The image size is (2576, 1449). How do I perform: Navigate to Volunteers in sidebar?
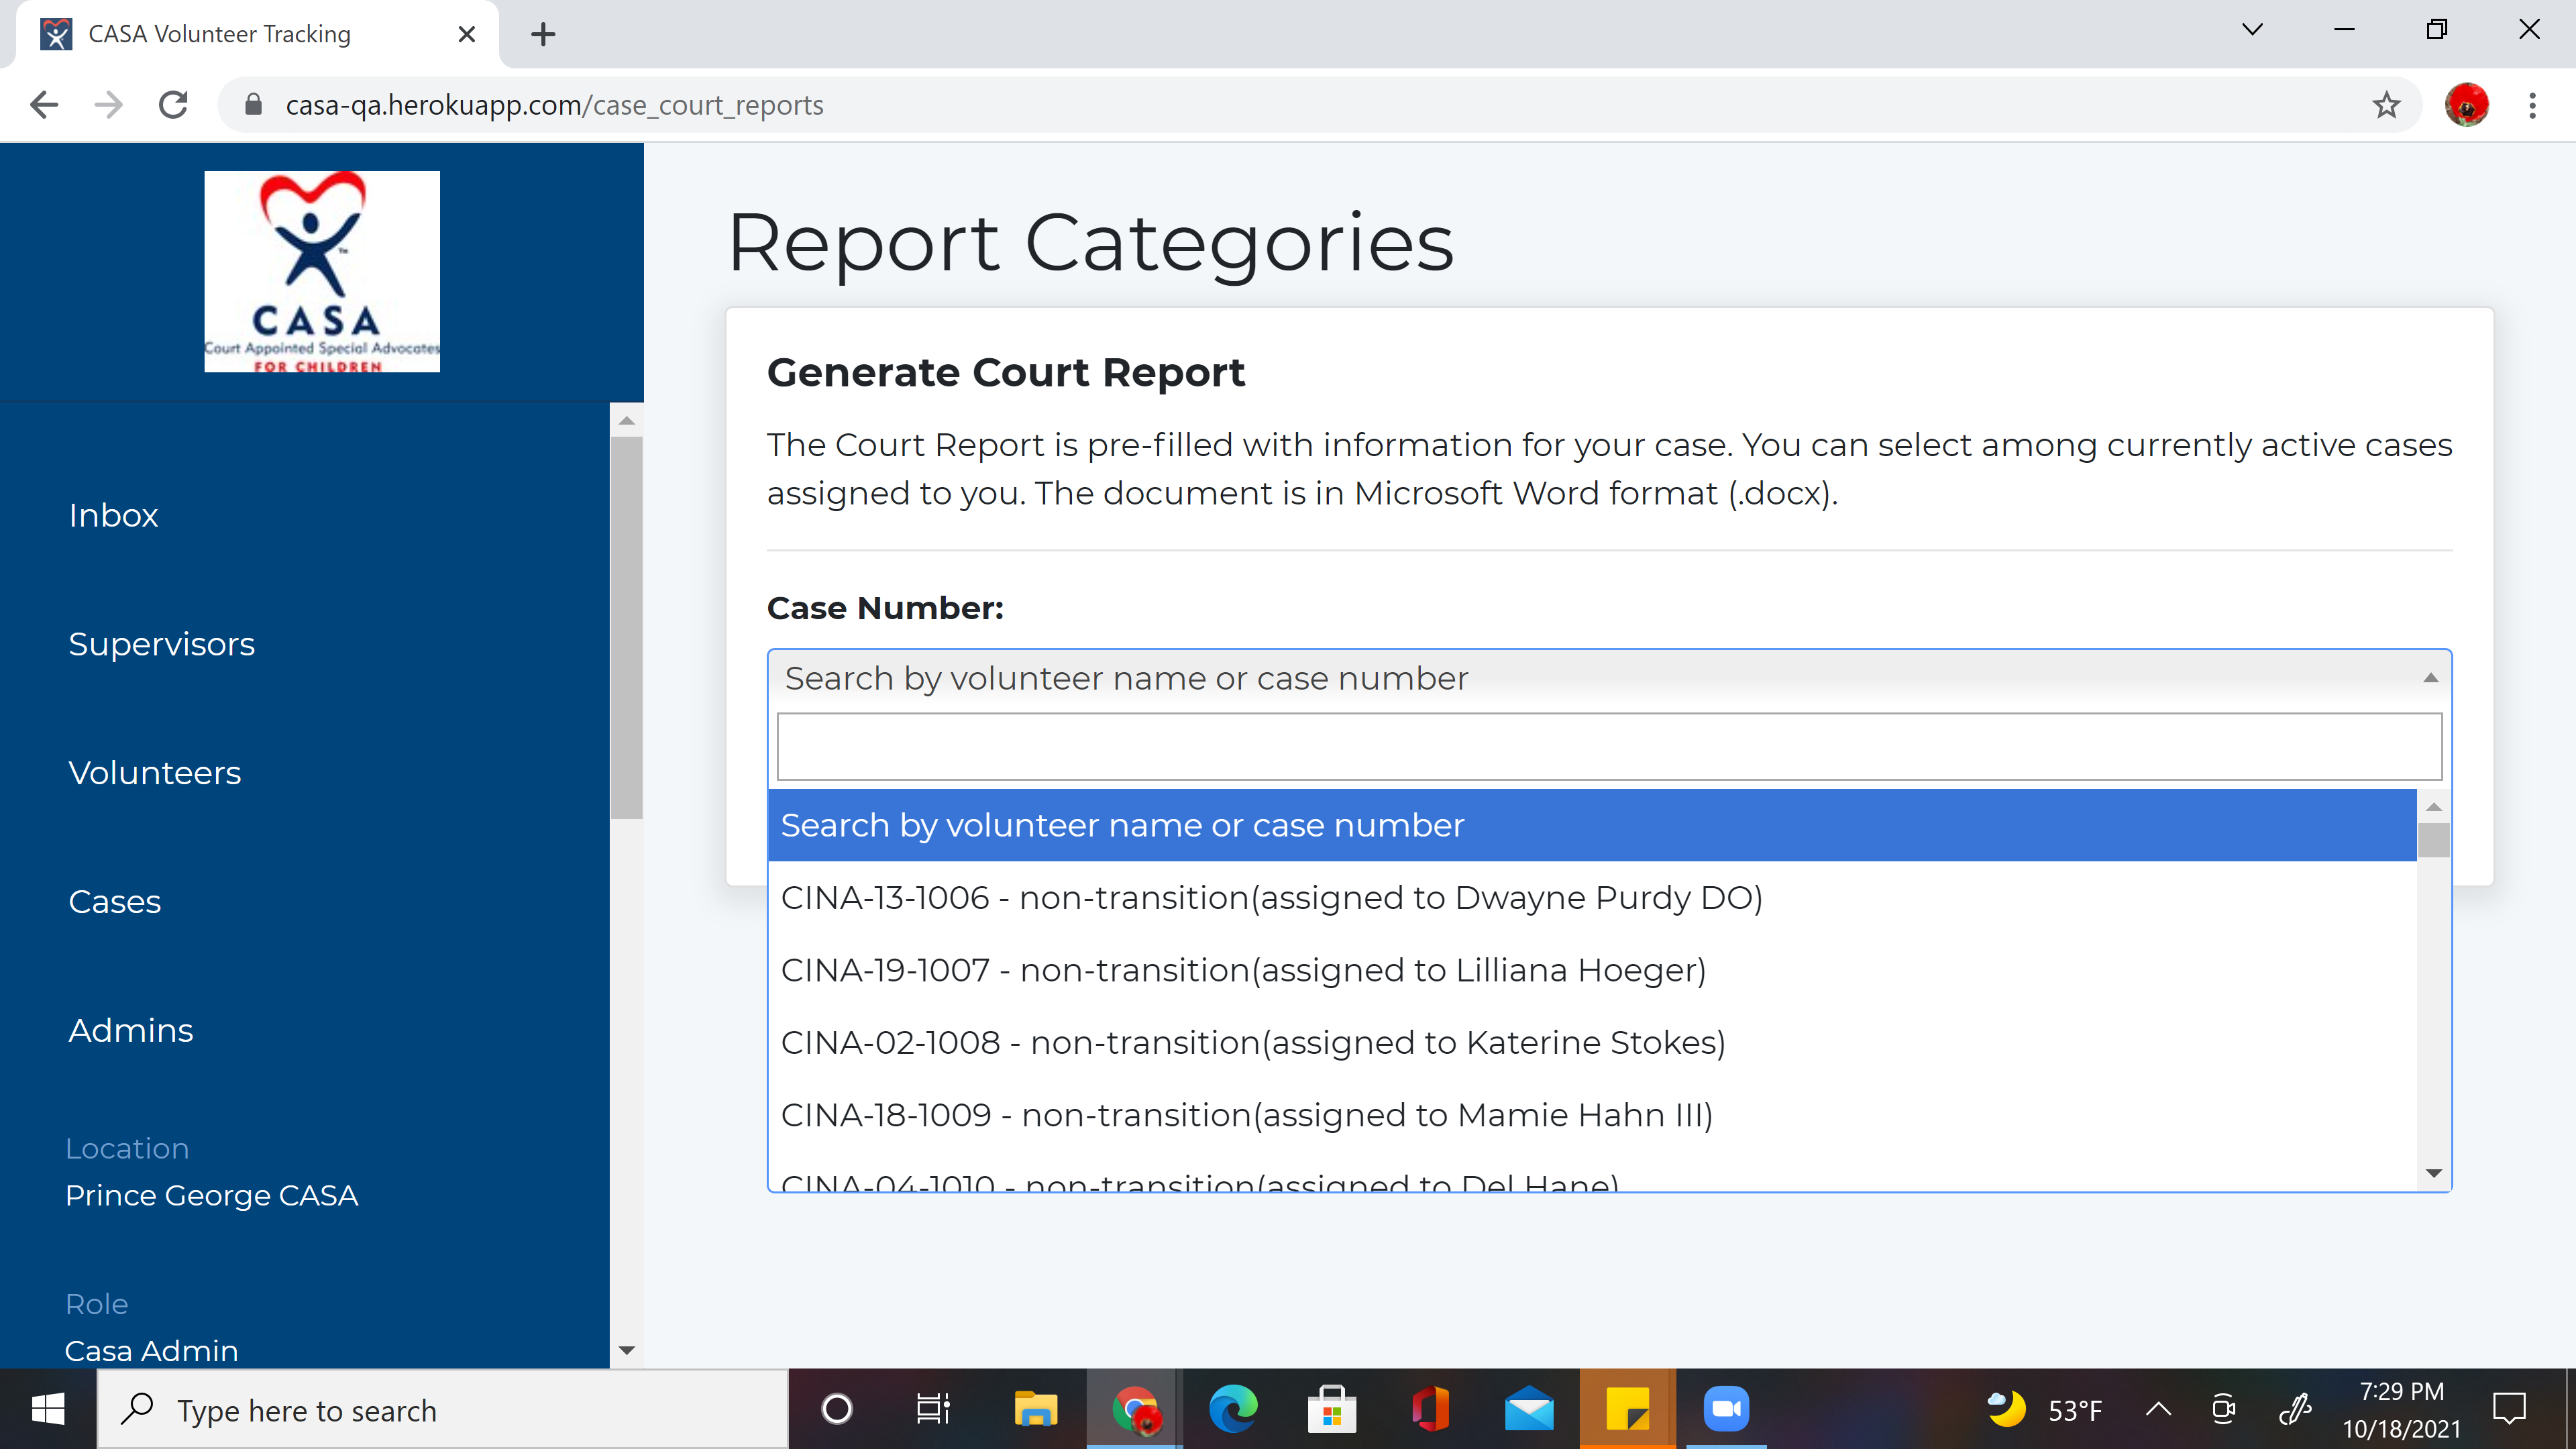(x=154, y=773)
